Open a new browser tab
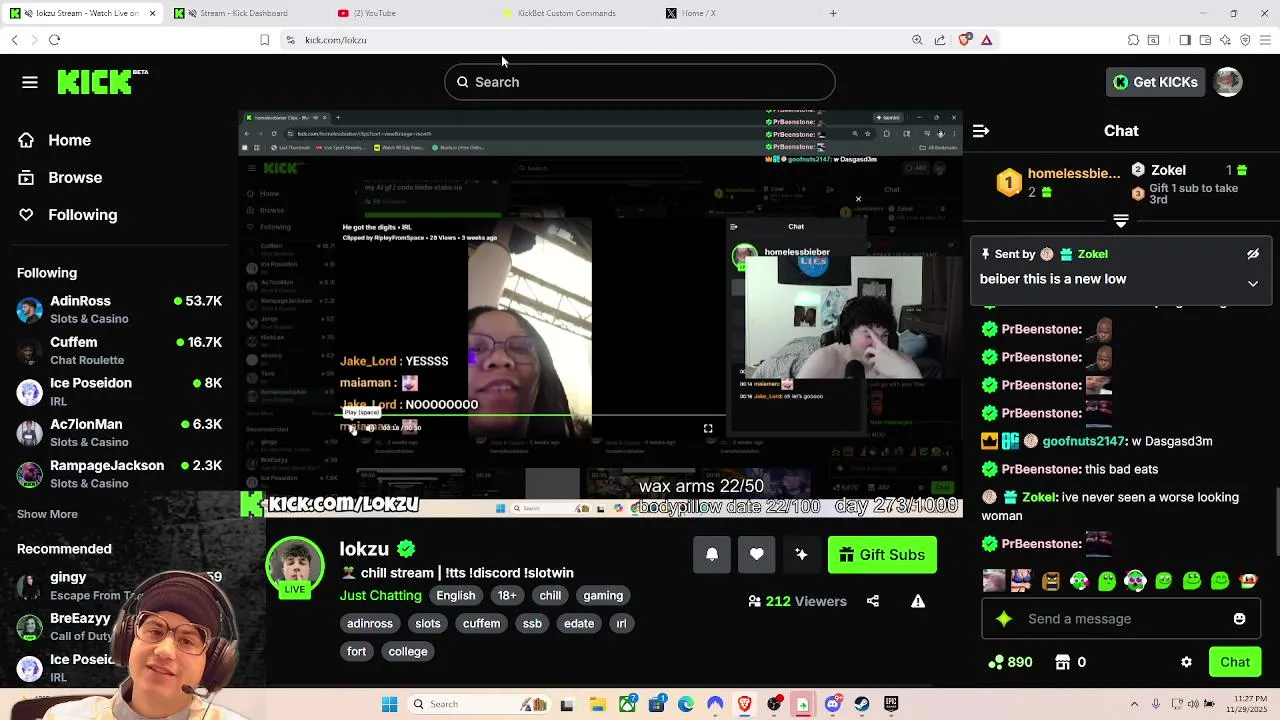This screenshot has width=1280, height=720. (x=833, y=13)
